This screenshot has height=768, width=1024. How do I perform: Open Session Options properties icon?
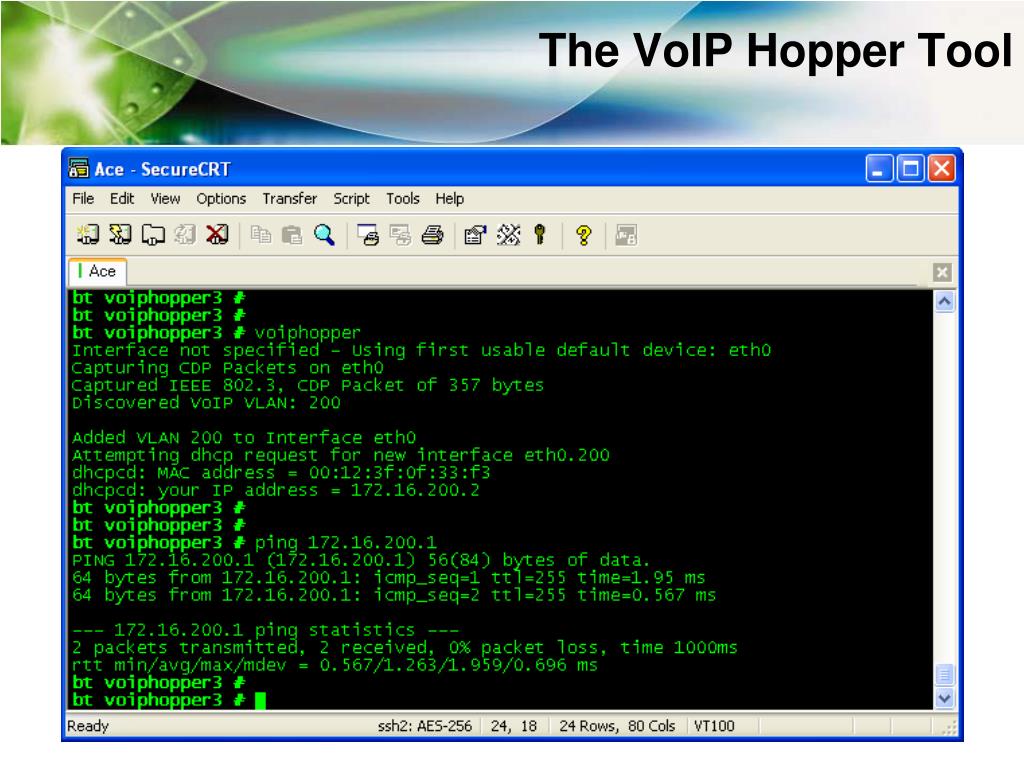point(475,234)
